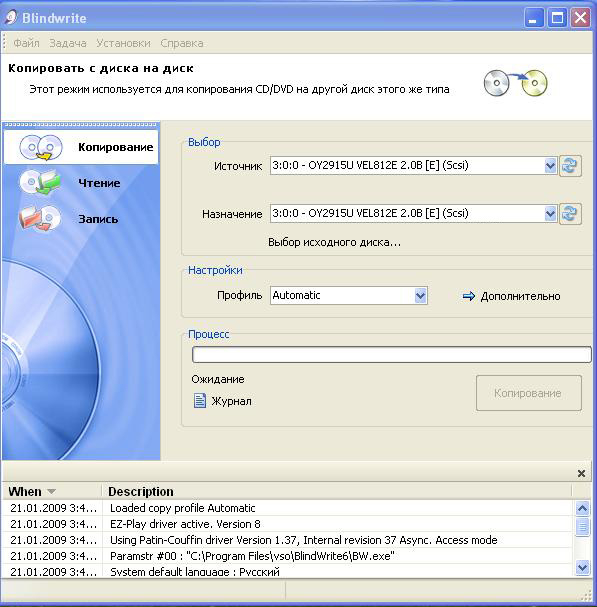Select the Копирование mode icon in sidebar
Screen dimensions: 597x607
pos(41,147)
